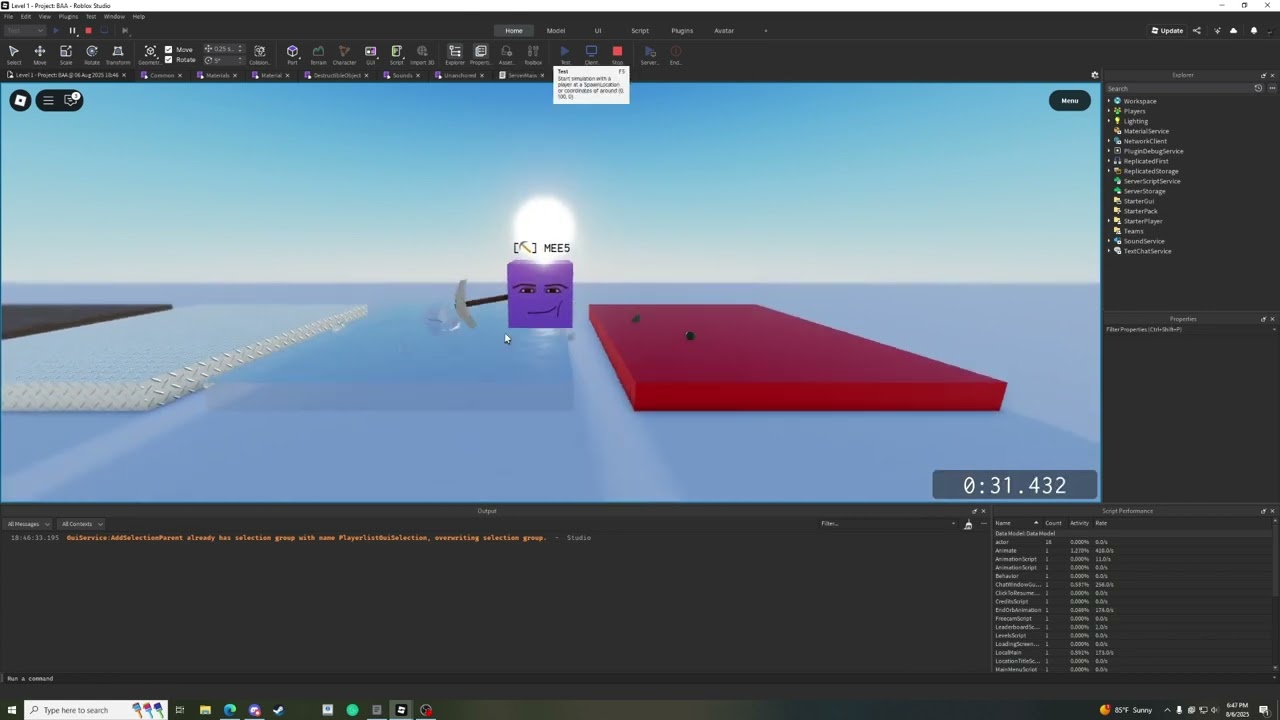Click the Update button
1280x720 pixels.
pyautogui.click(x=1167, y=30)
